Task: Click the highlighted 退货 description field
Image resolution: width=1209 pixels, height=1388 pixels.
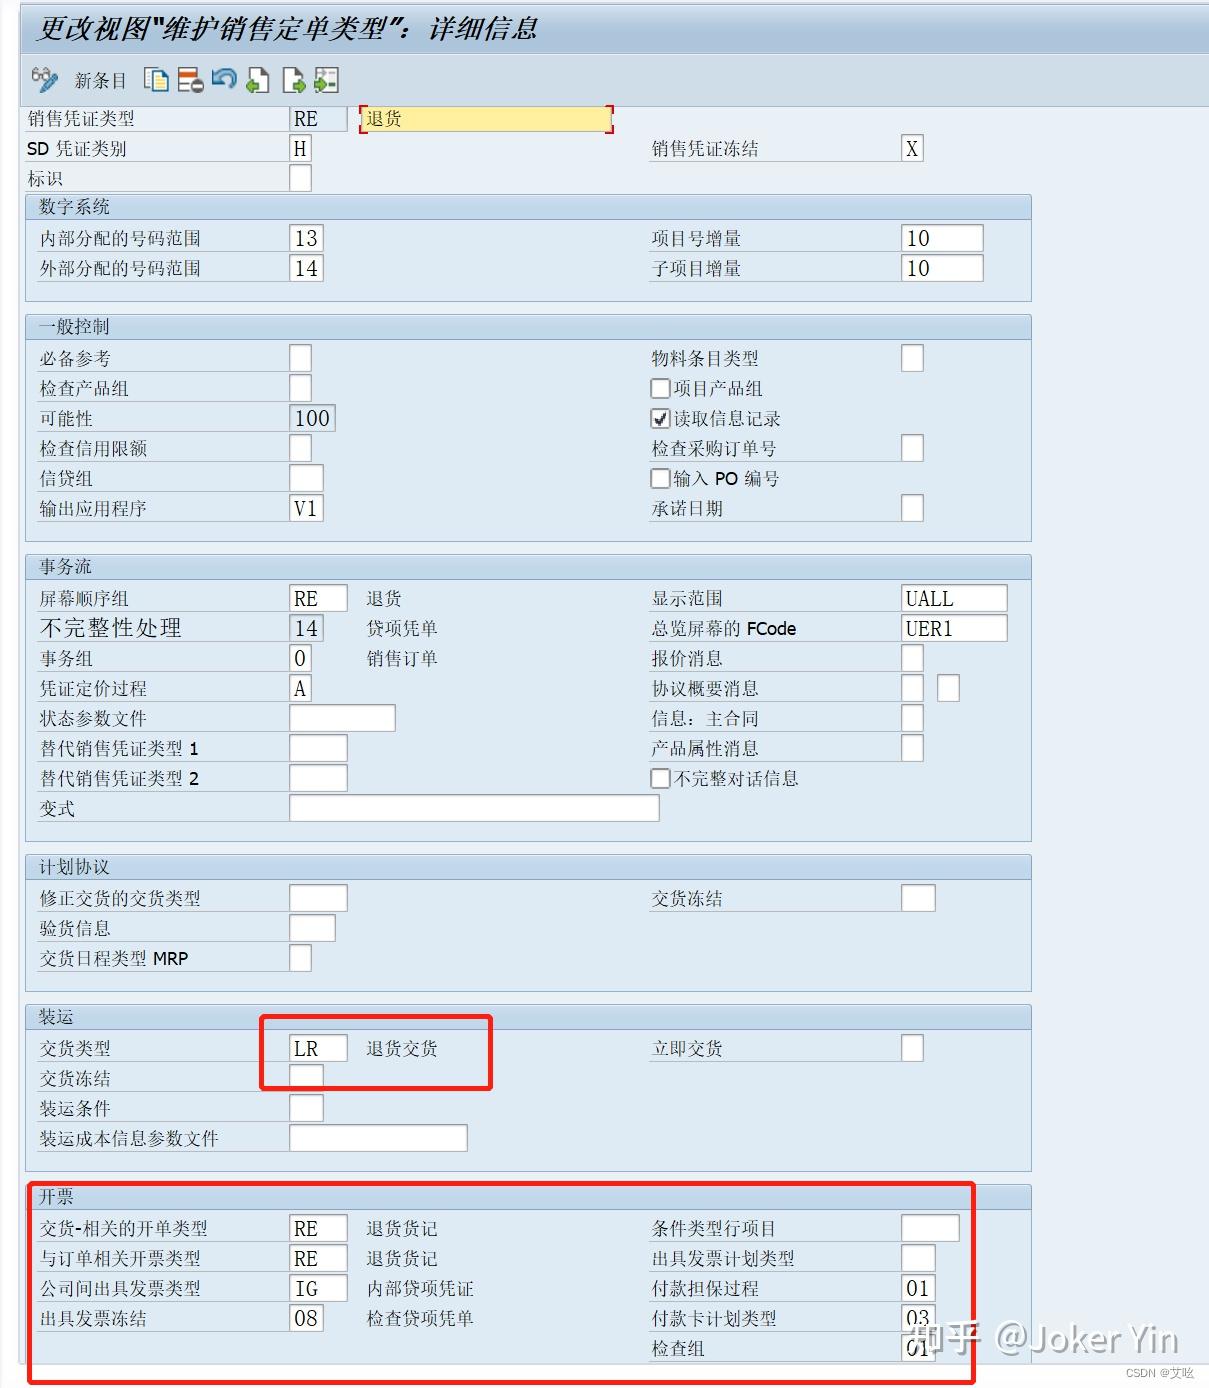Action: [485, 119]
